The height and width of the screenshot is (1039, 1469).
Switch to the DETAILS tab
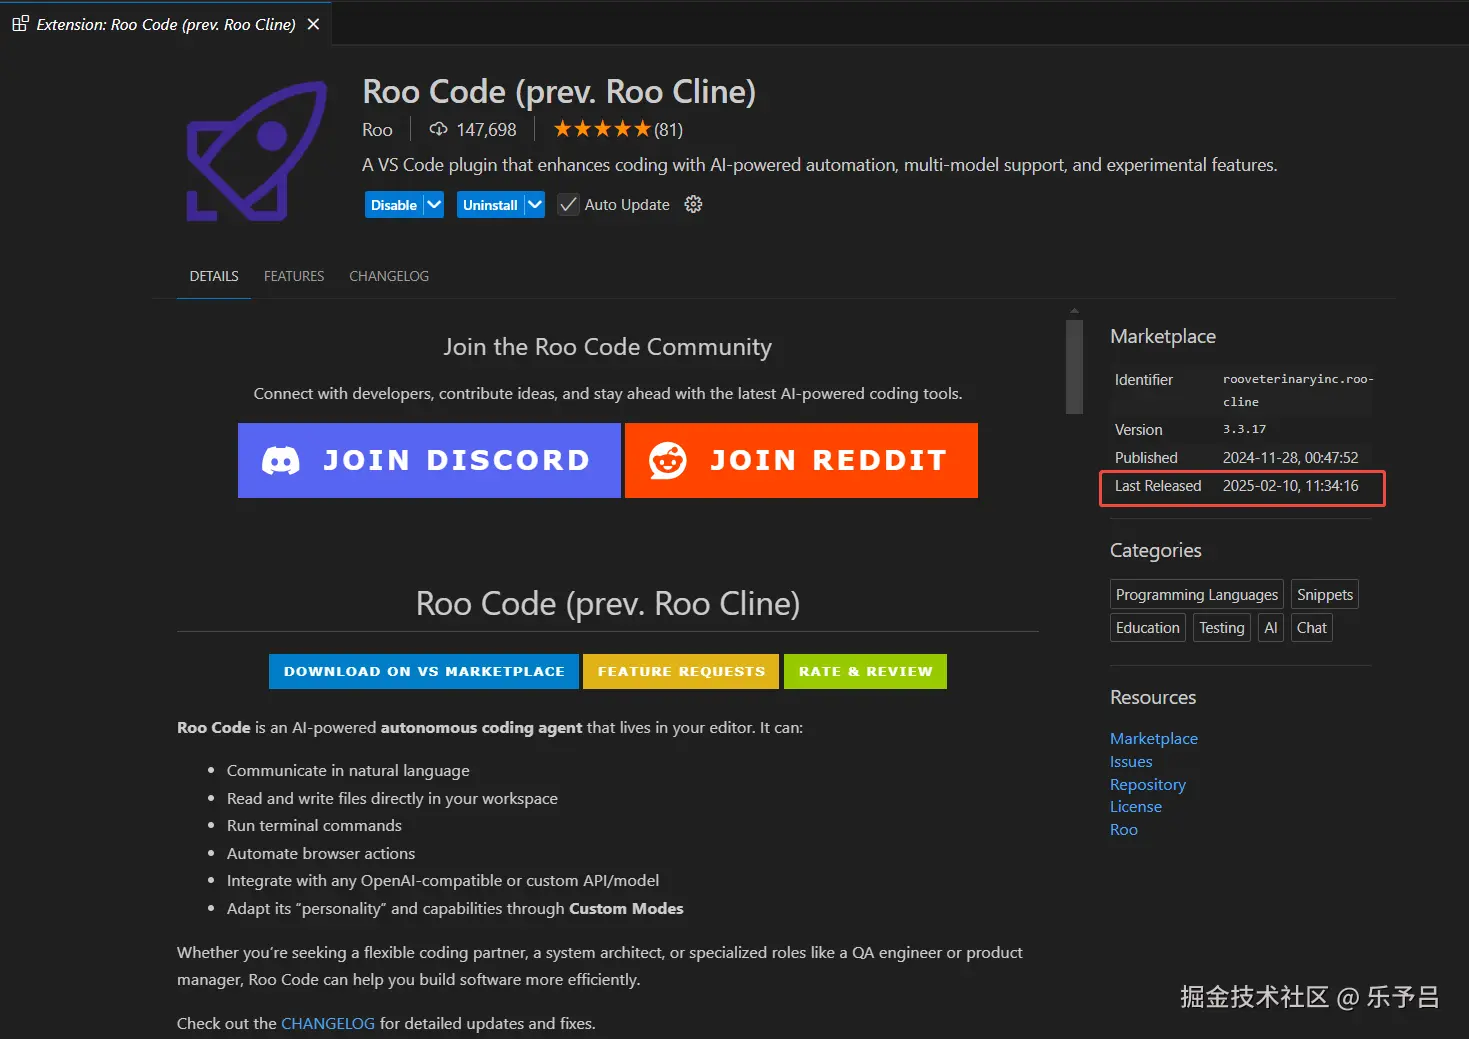(214, 276)
